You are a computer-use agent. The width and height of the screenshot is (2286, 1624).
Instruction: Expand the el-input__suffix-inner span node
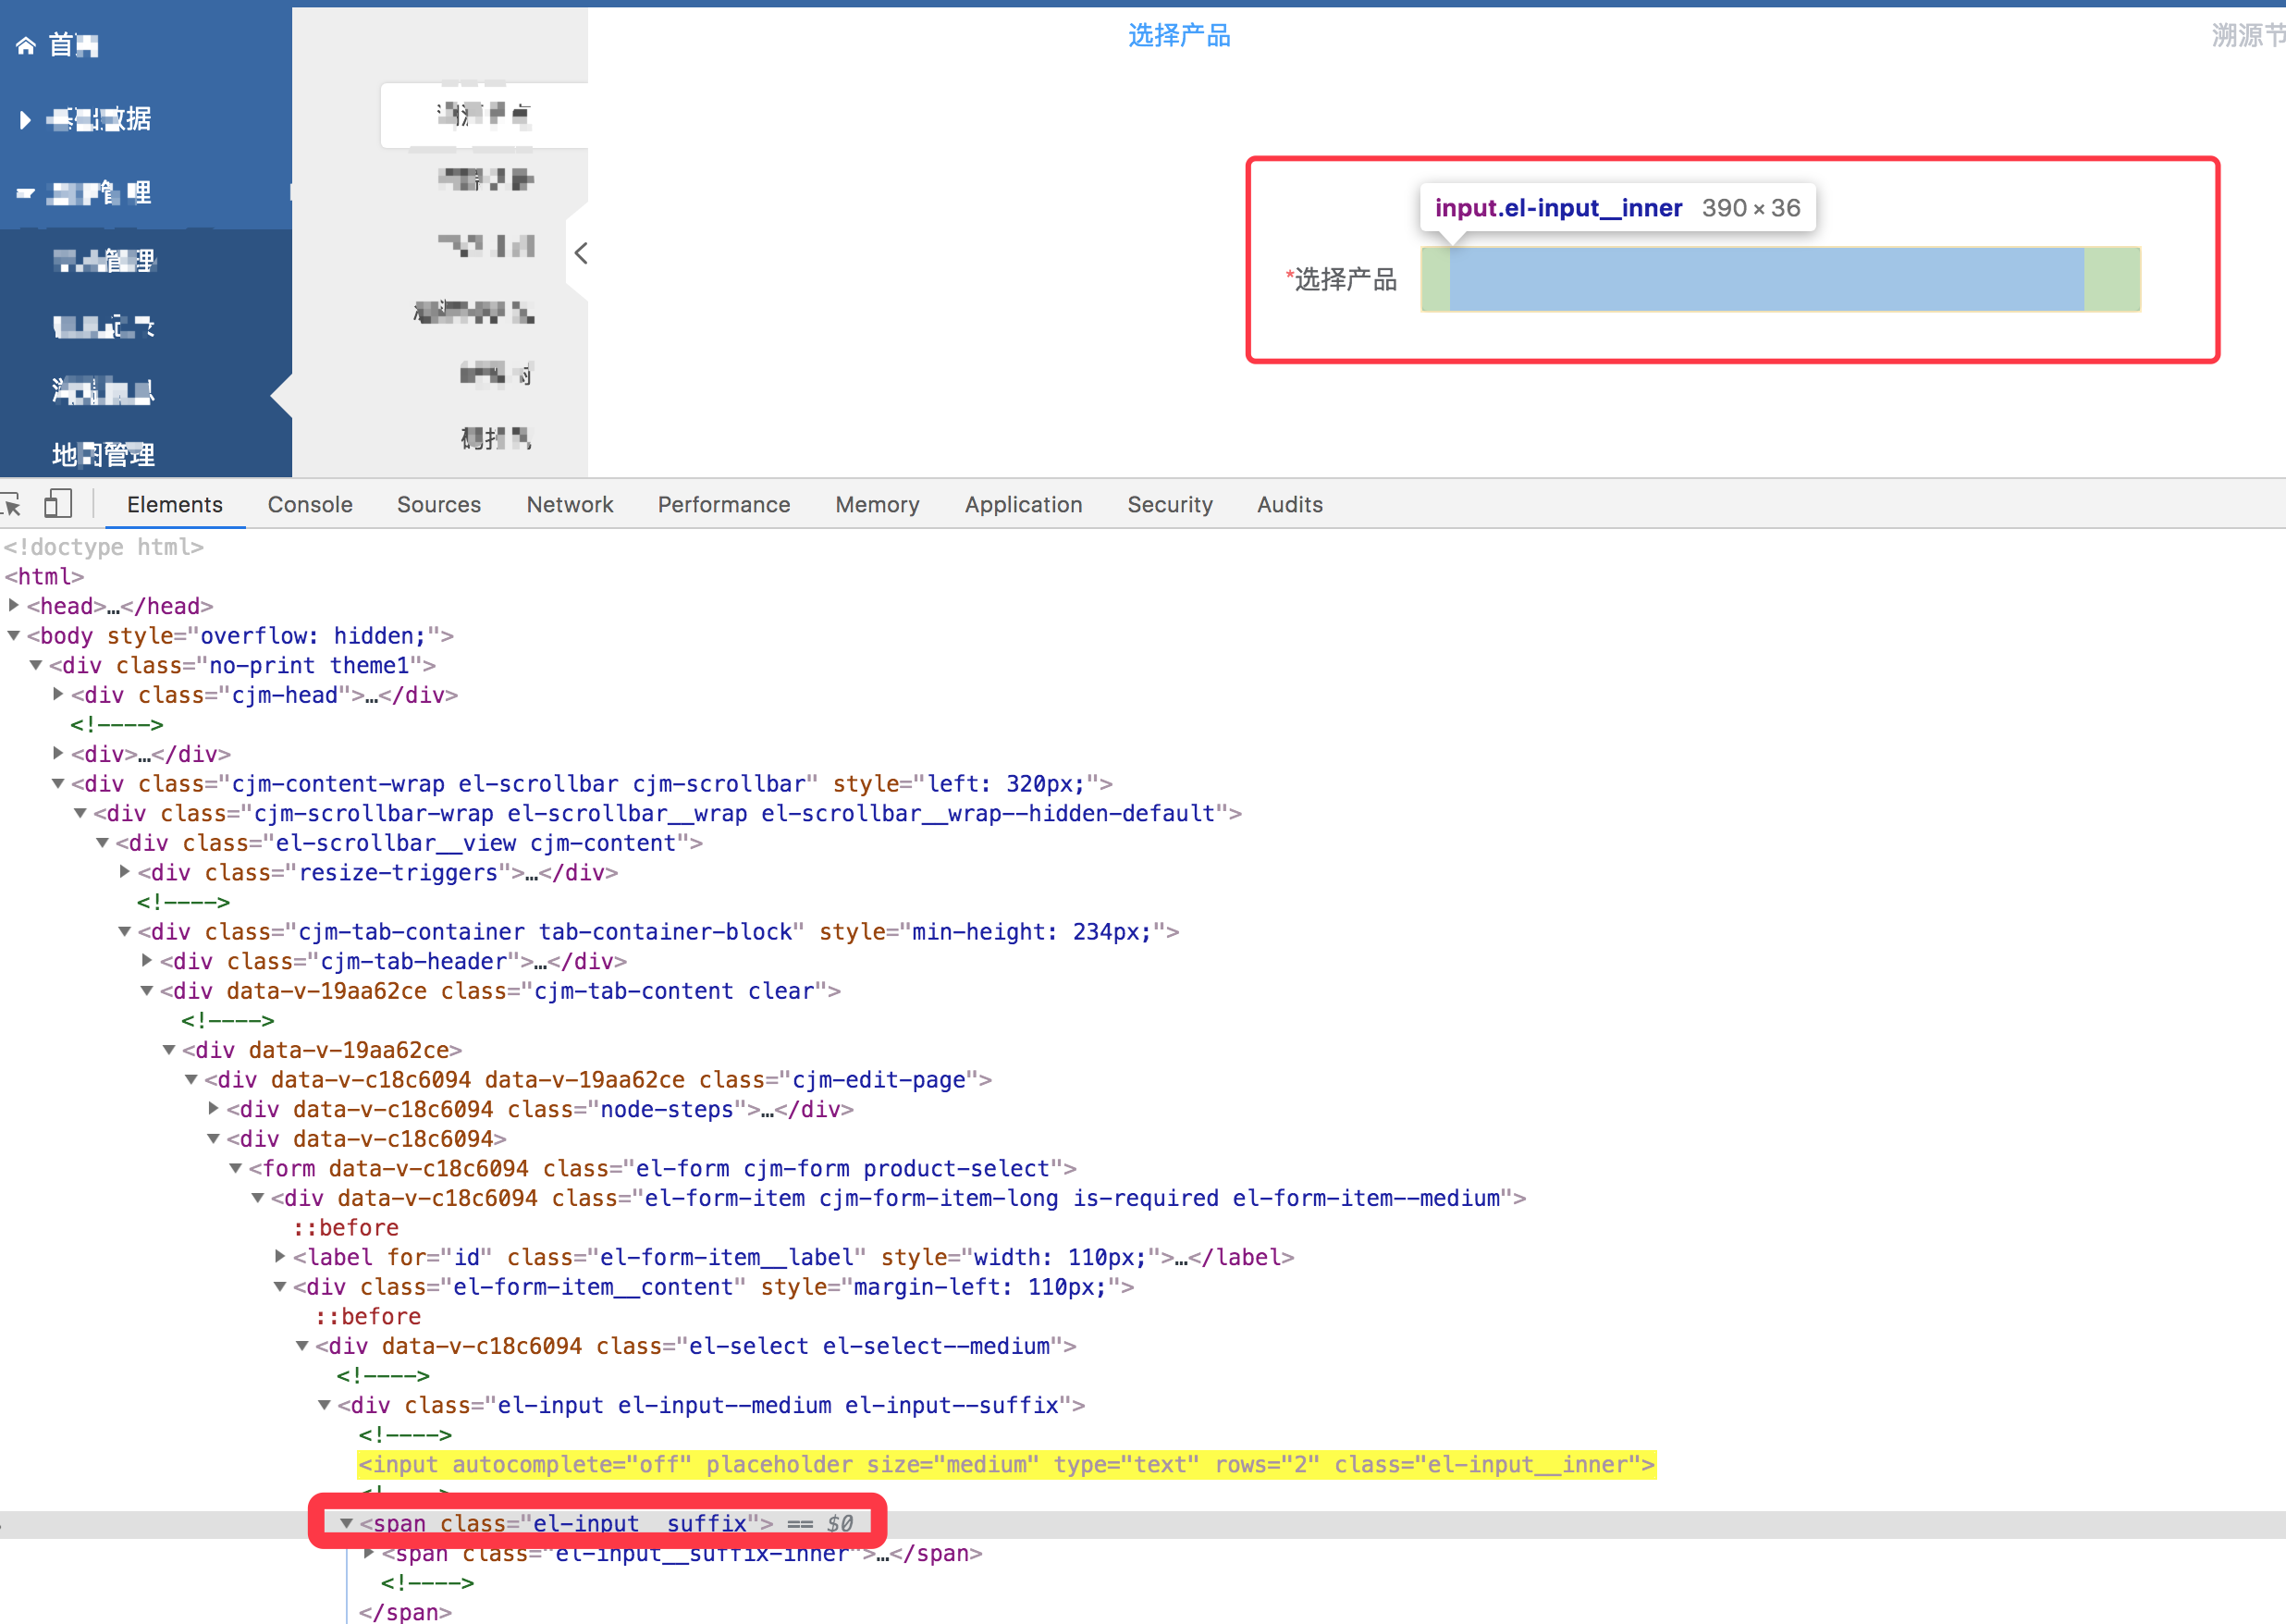click(x=369, y=1553)
